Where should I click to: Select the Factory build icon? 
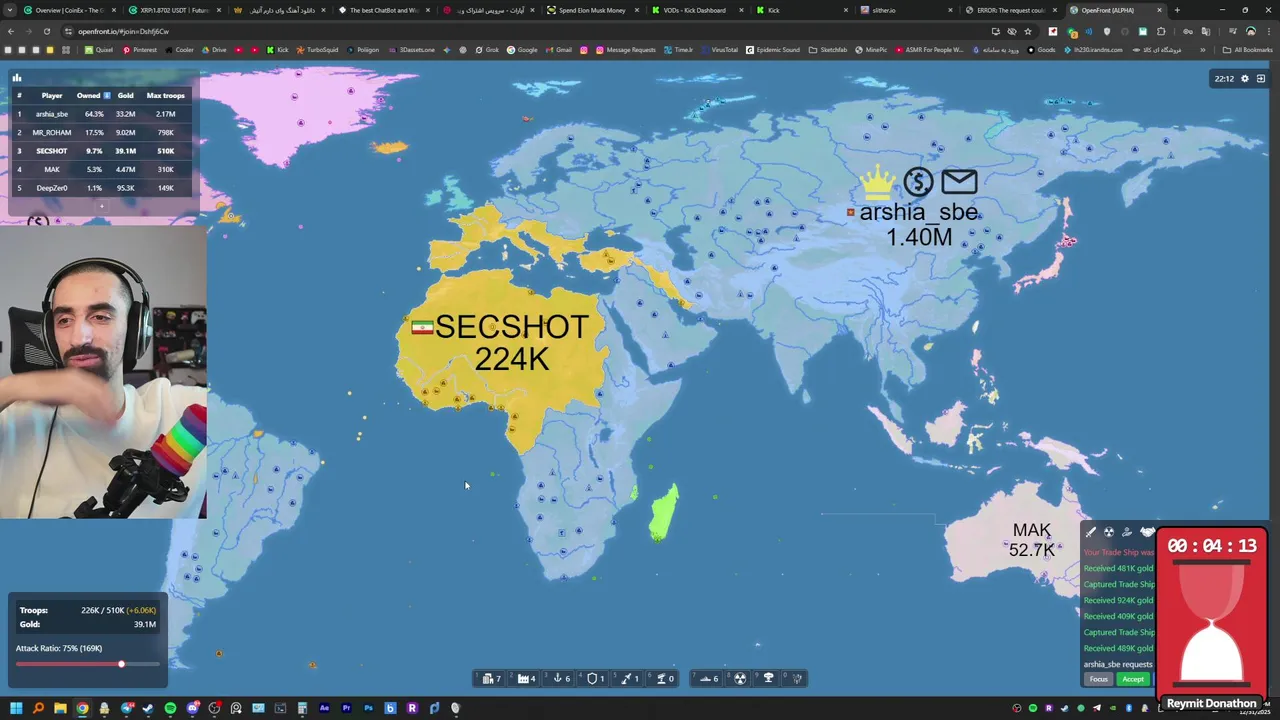click(x=523, y=678)
